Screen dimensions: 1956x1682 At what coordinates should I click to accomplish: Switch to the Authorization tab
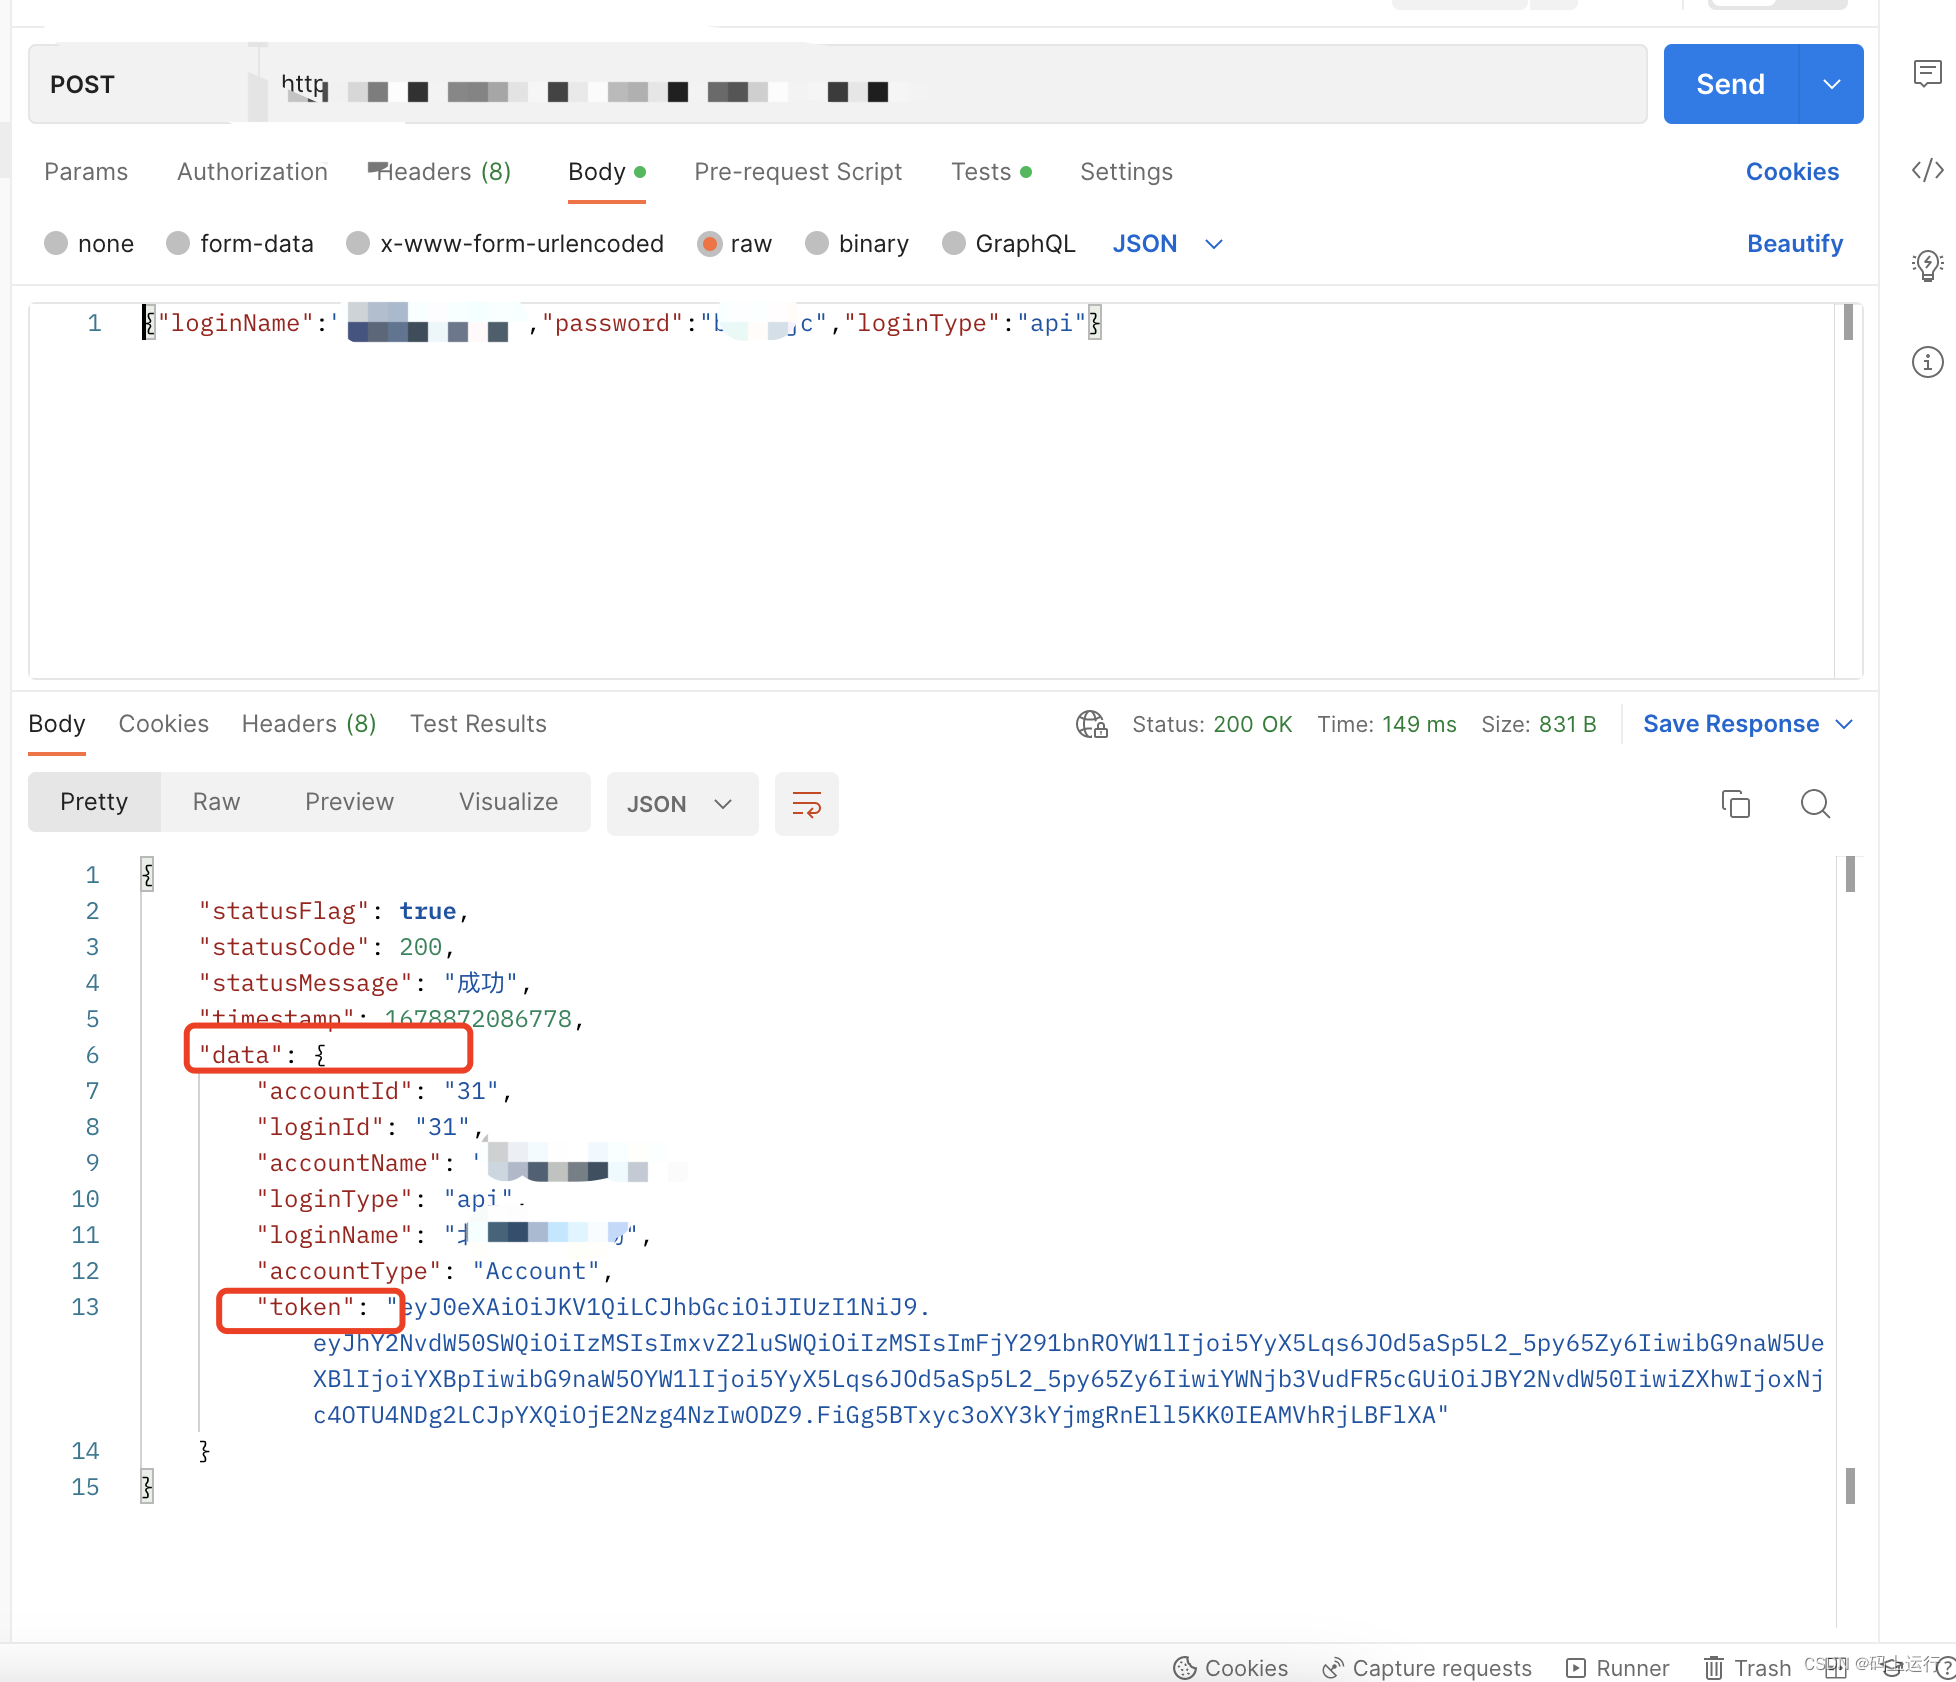click(252, 171)
